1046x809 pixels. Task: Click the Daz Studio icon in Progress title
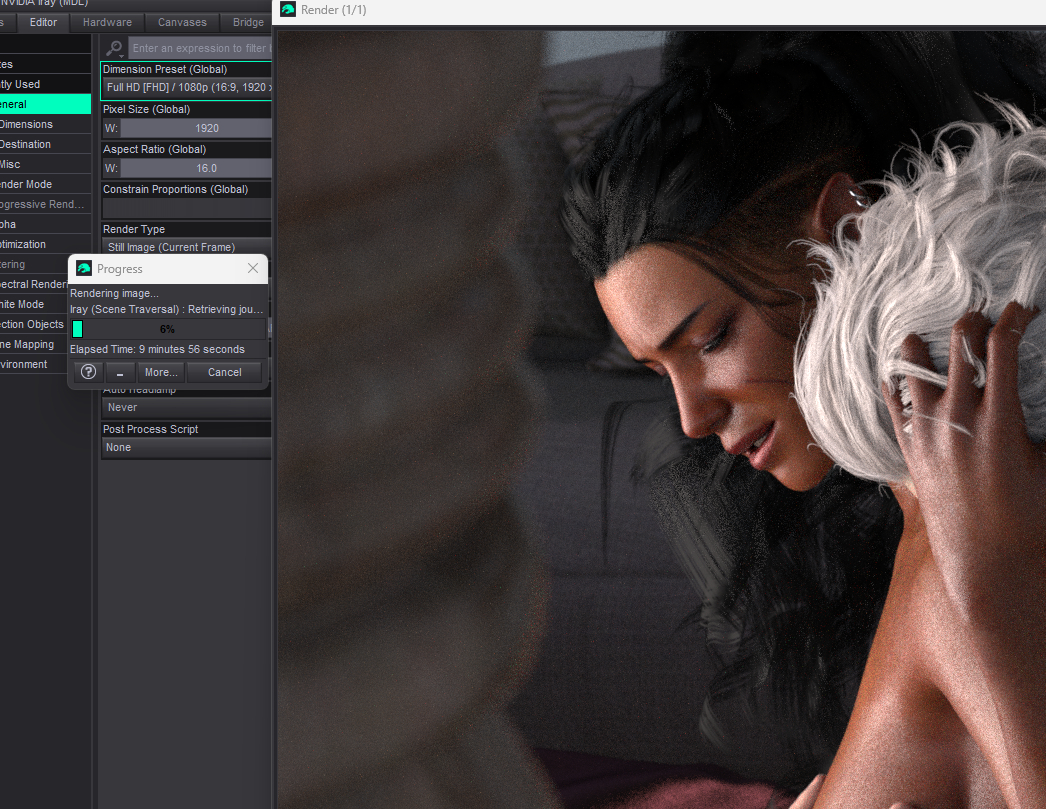click(x=84, y=268)
